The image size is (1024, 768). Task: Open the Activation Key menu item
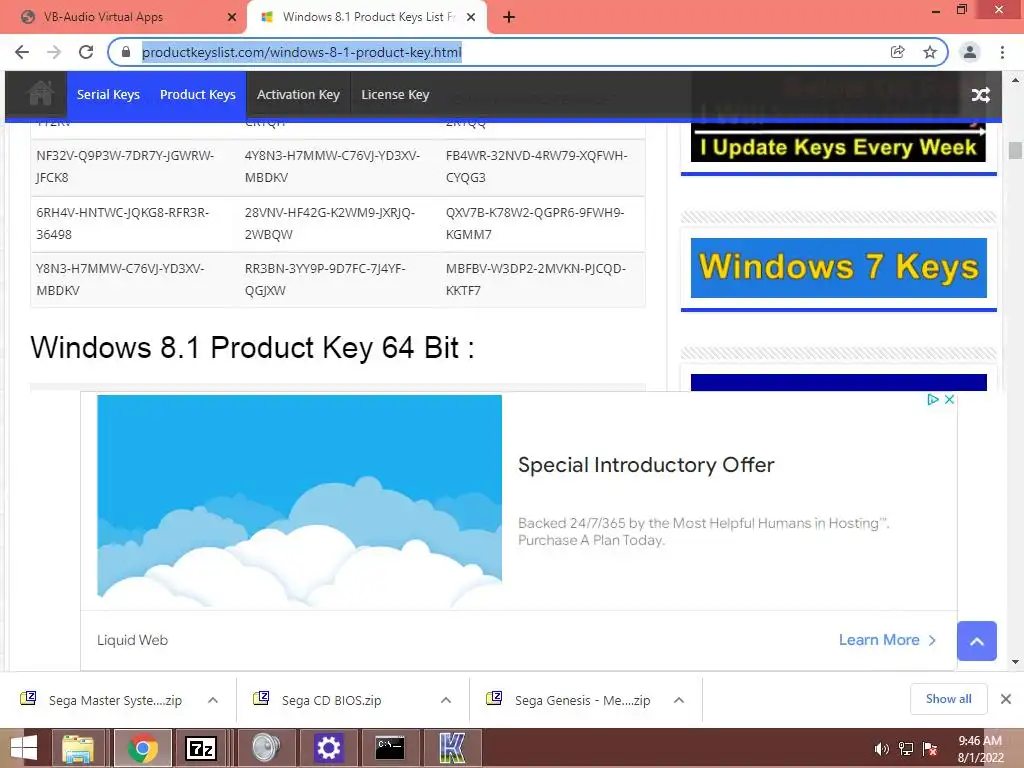coord(298,95)
